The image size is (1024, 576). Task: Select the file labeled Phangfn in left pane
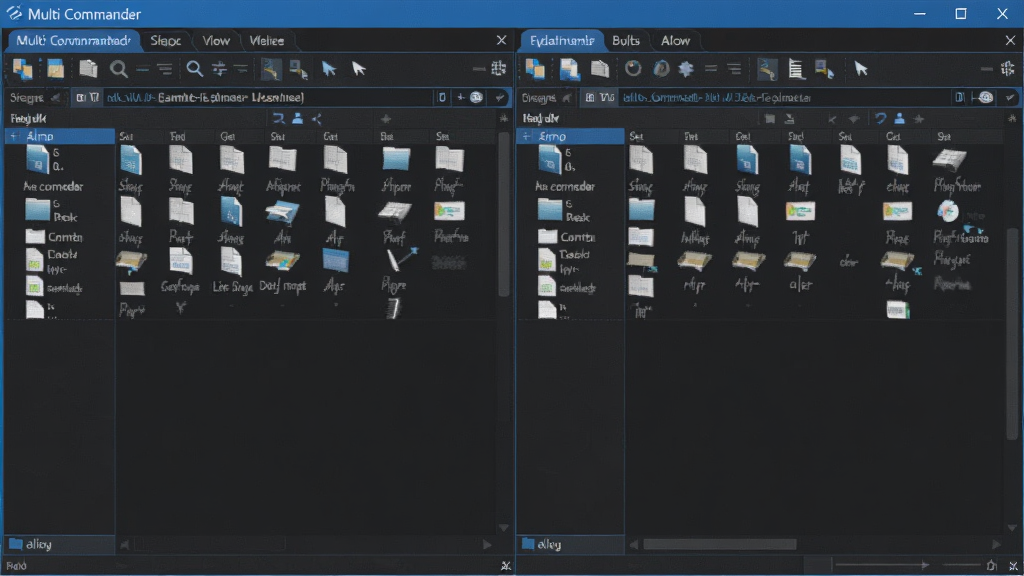(x=337, y=170)
